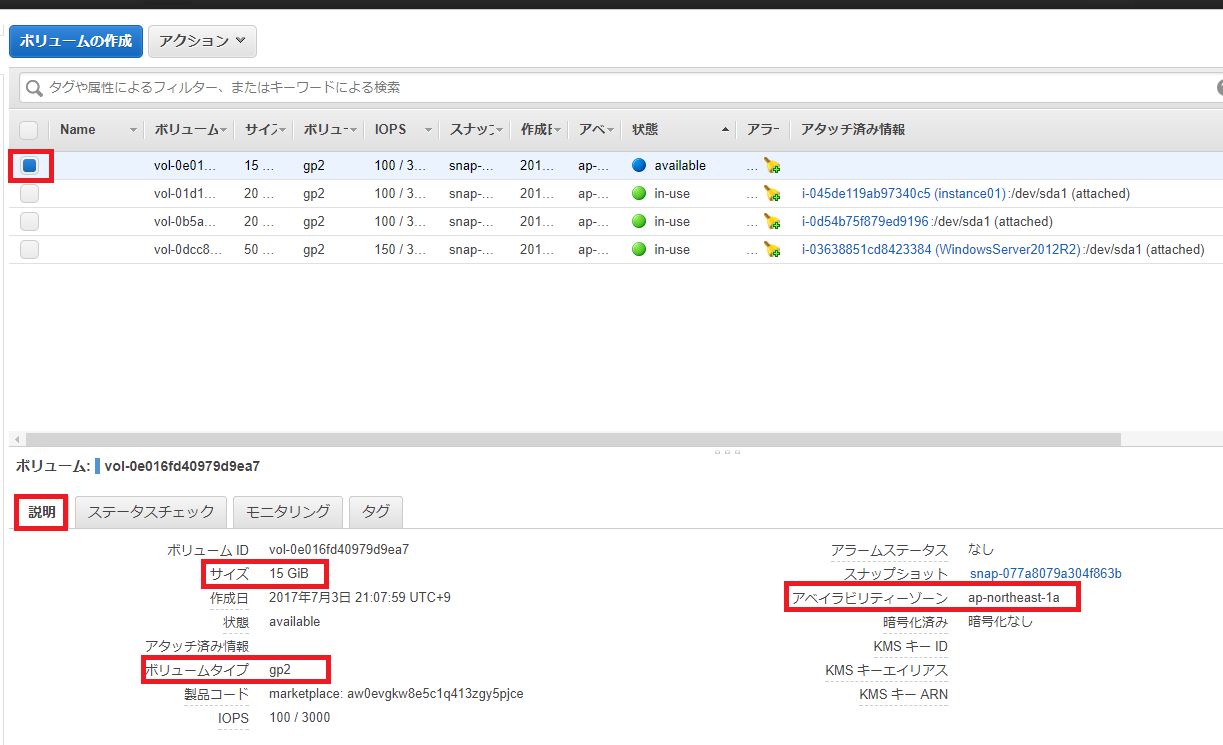
Task: Open the スナップ column header arrow
Action: (x=500, y=131)
